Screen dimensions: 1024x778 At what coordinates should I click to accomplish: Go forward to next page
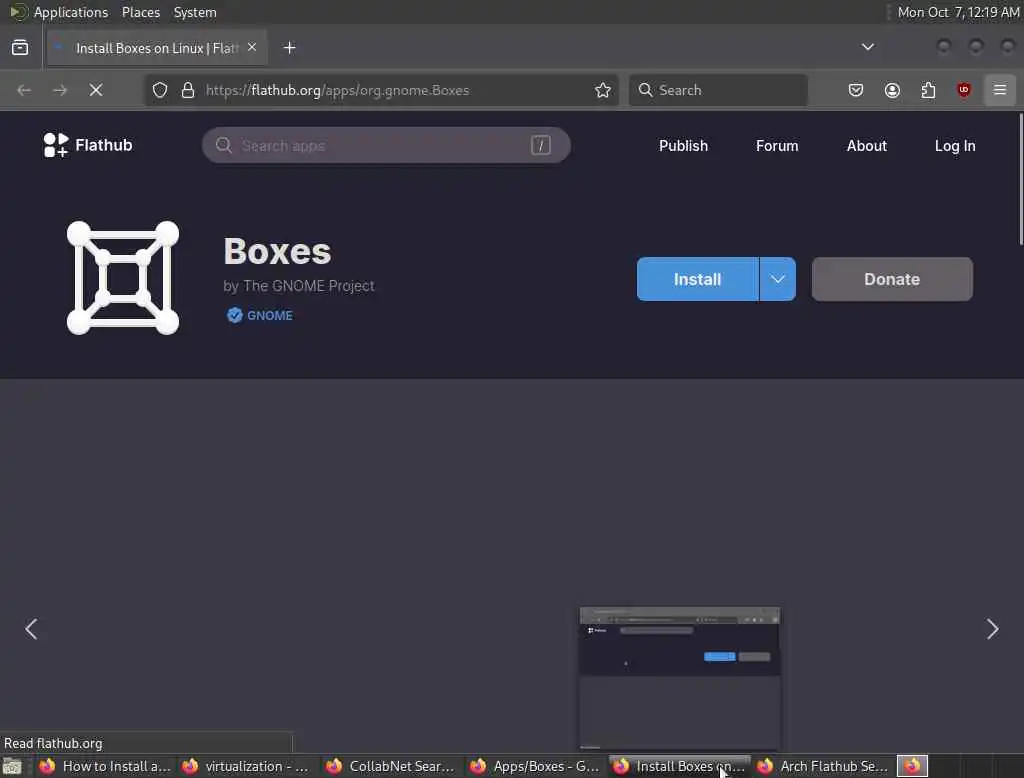pos(60,90)
